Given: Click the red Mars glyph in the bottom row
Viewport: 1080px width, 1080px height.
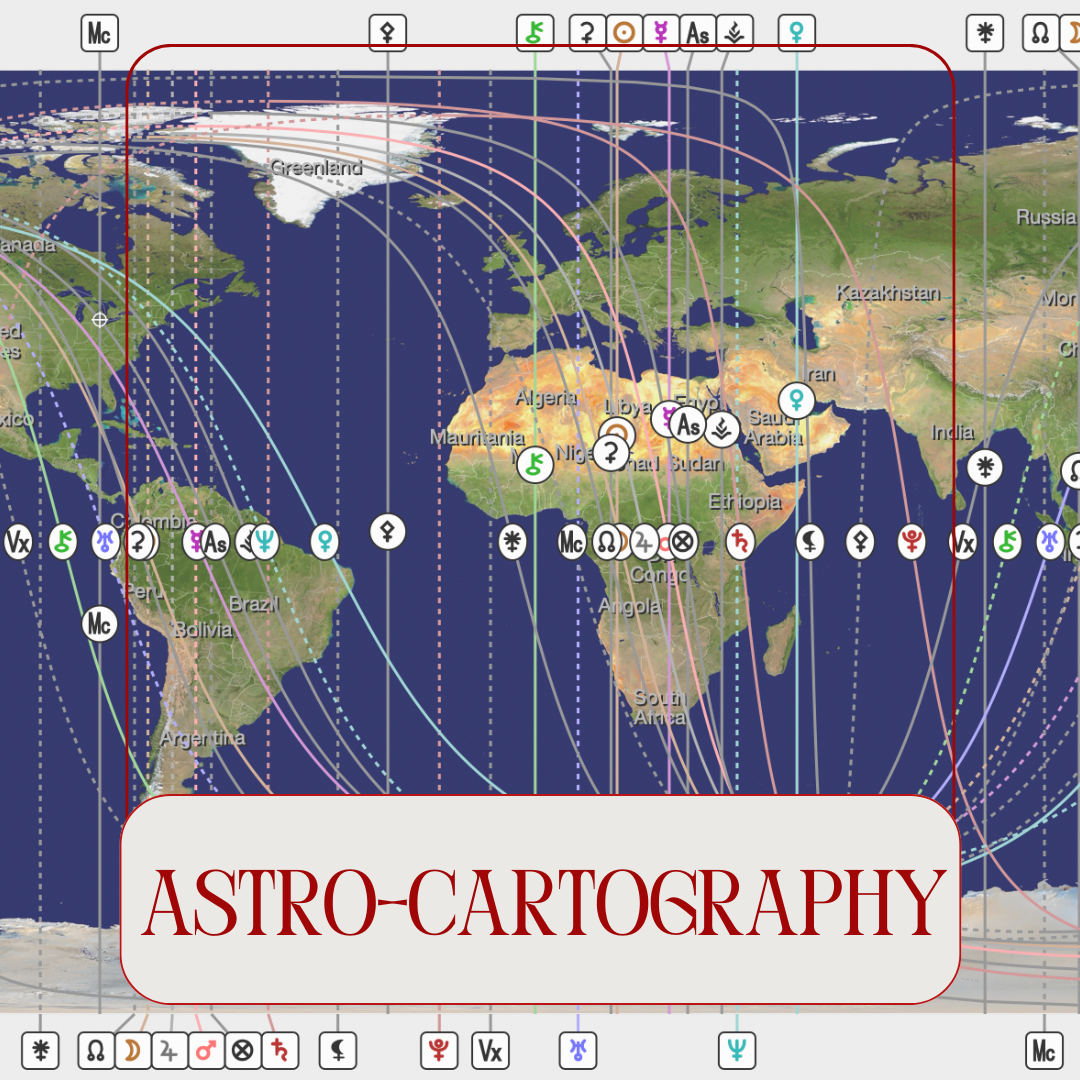Looking at the screenshot, I should click(x=206, y=1051).
